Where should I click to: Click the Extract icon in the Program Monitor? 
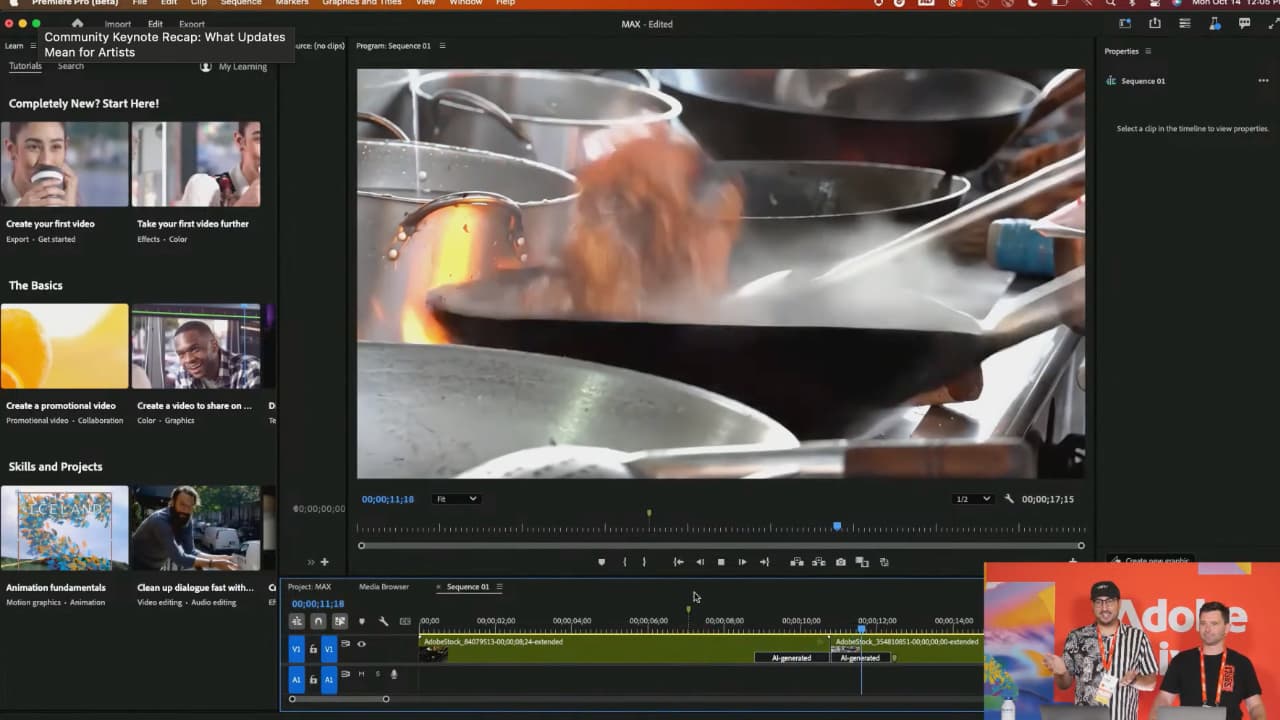(x=818, y=562)
